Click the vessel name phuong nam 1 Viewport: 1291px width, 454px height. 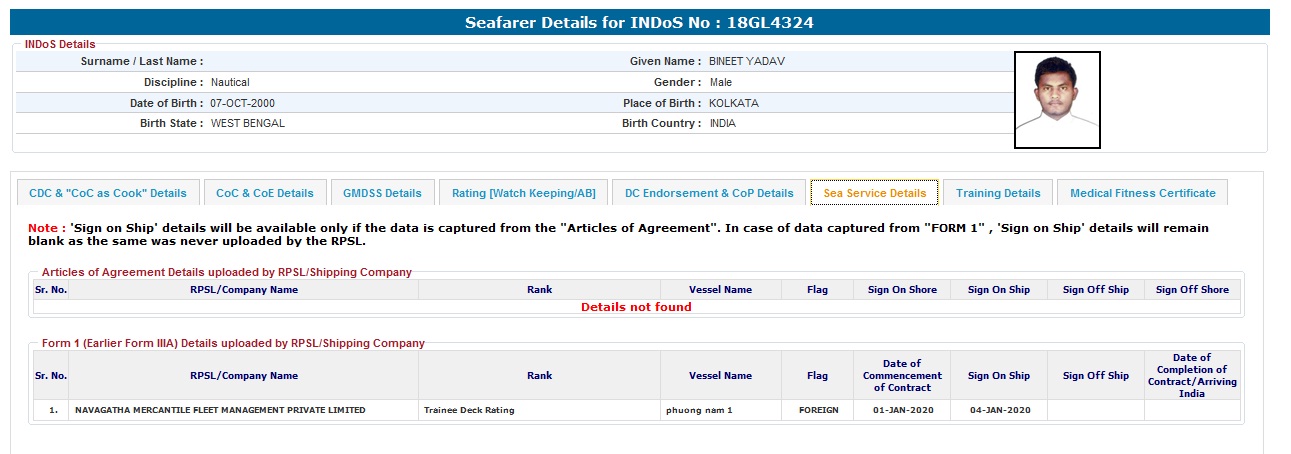(699, 410)
